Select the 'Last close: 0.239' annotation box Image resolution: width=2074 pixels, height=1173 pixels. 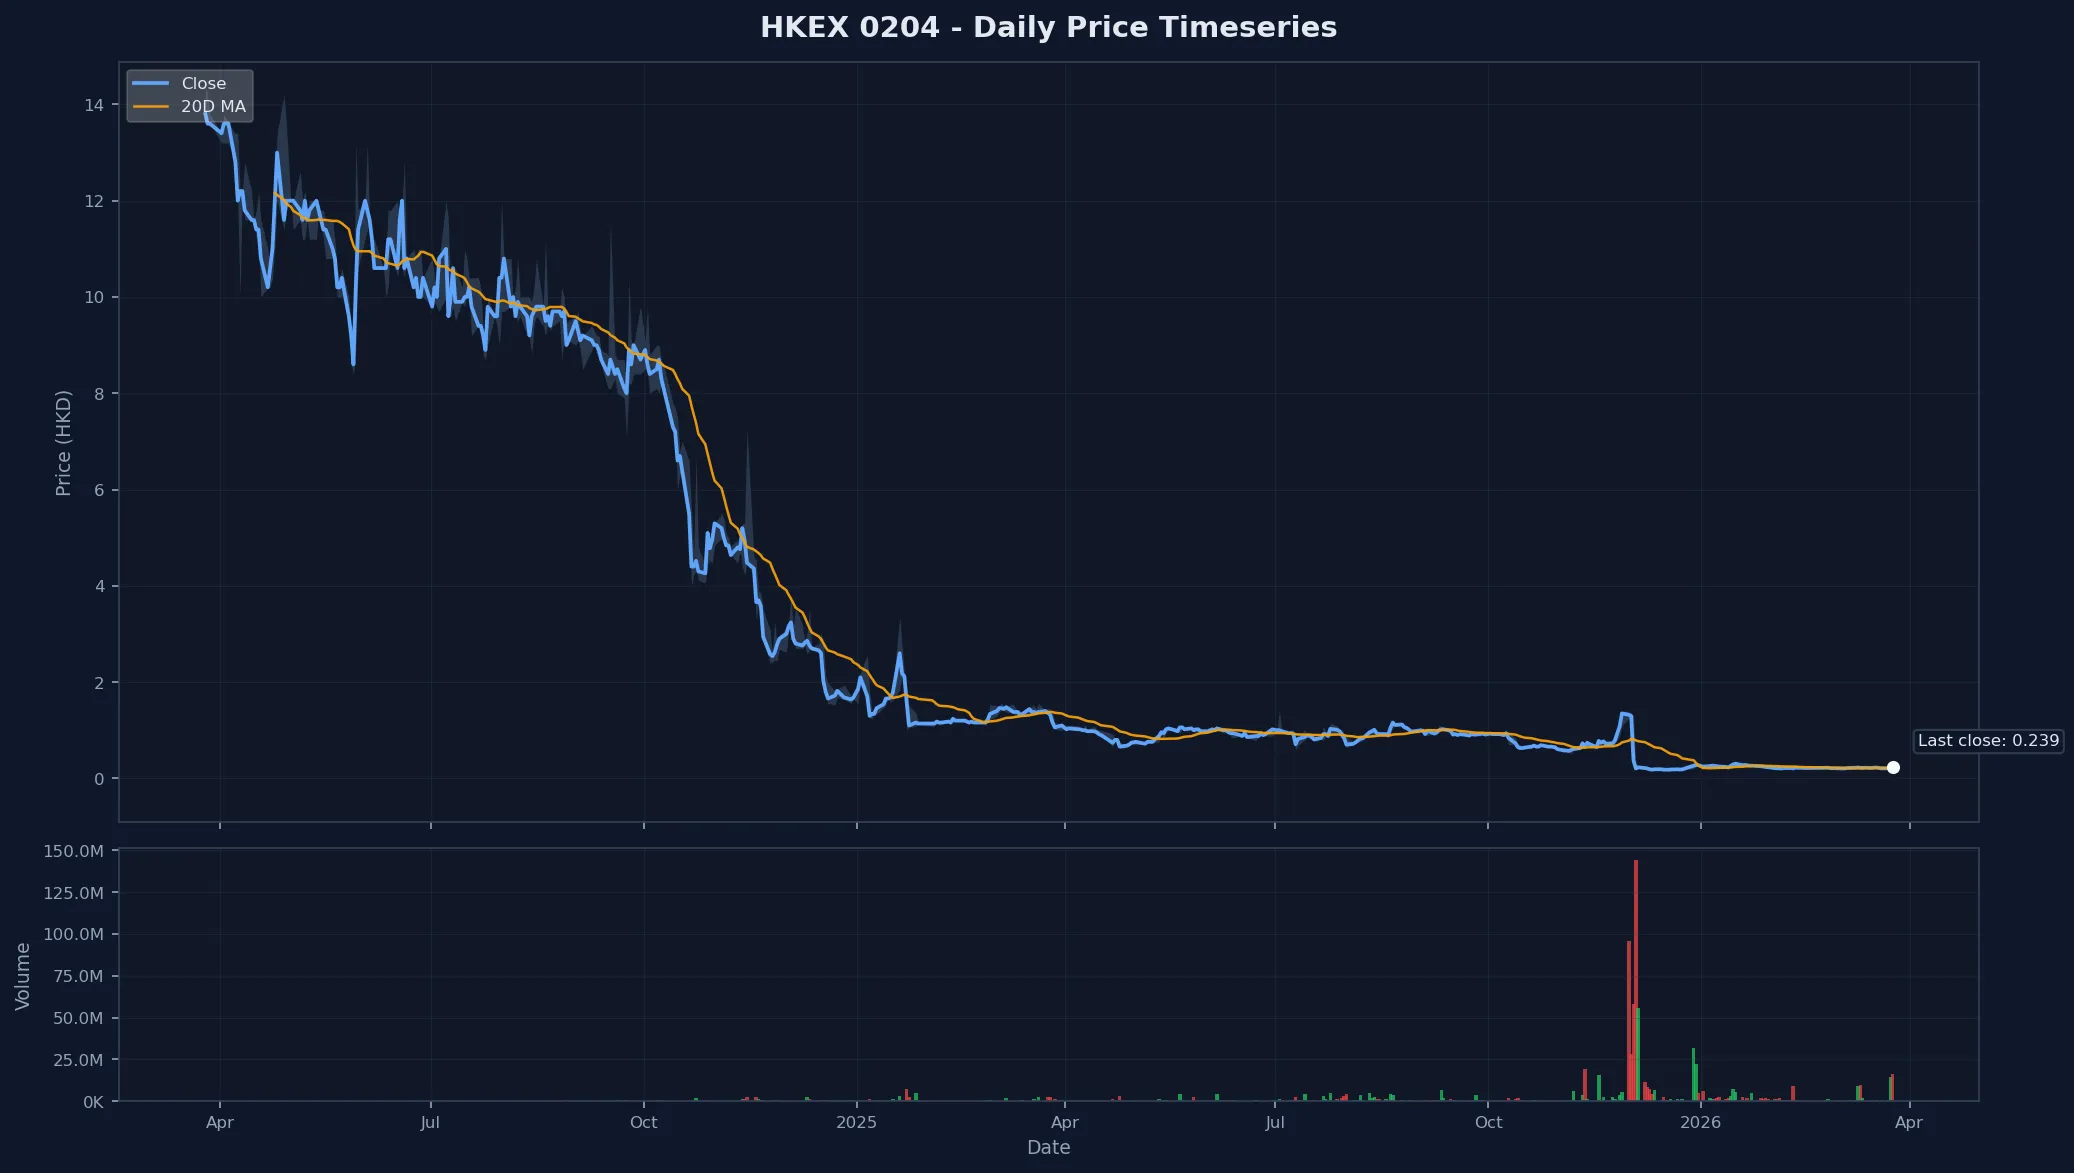coord(1989,741)
